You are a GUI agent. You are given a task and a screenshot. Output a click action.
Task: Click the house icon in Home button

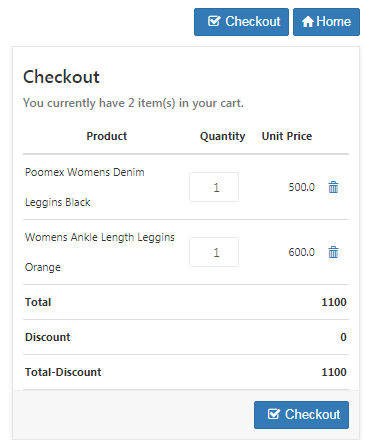point(308,22)
